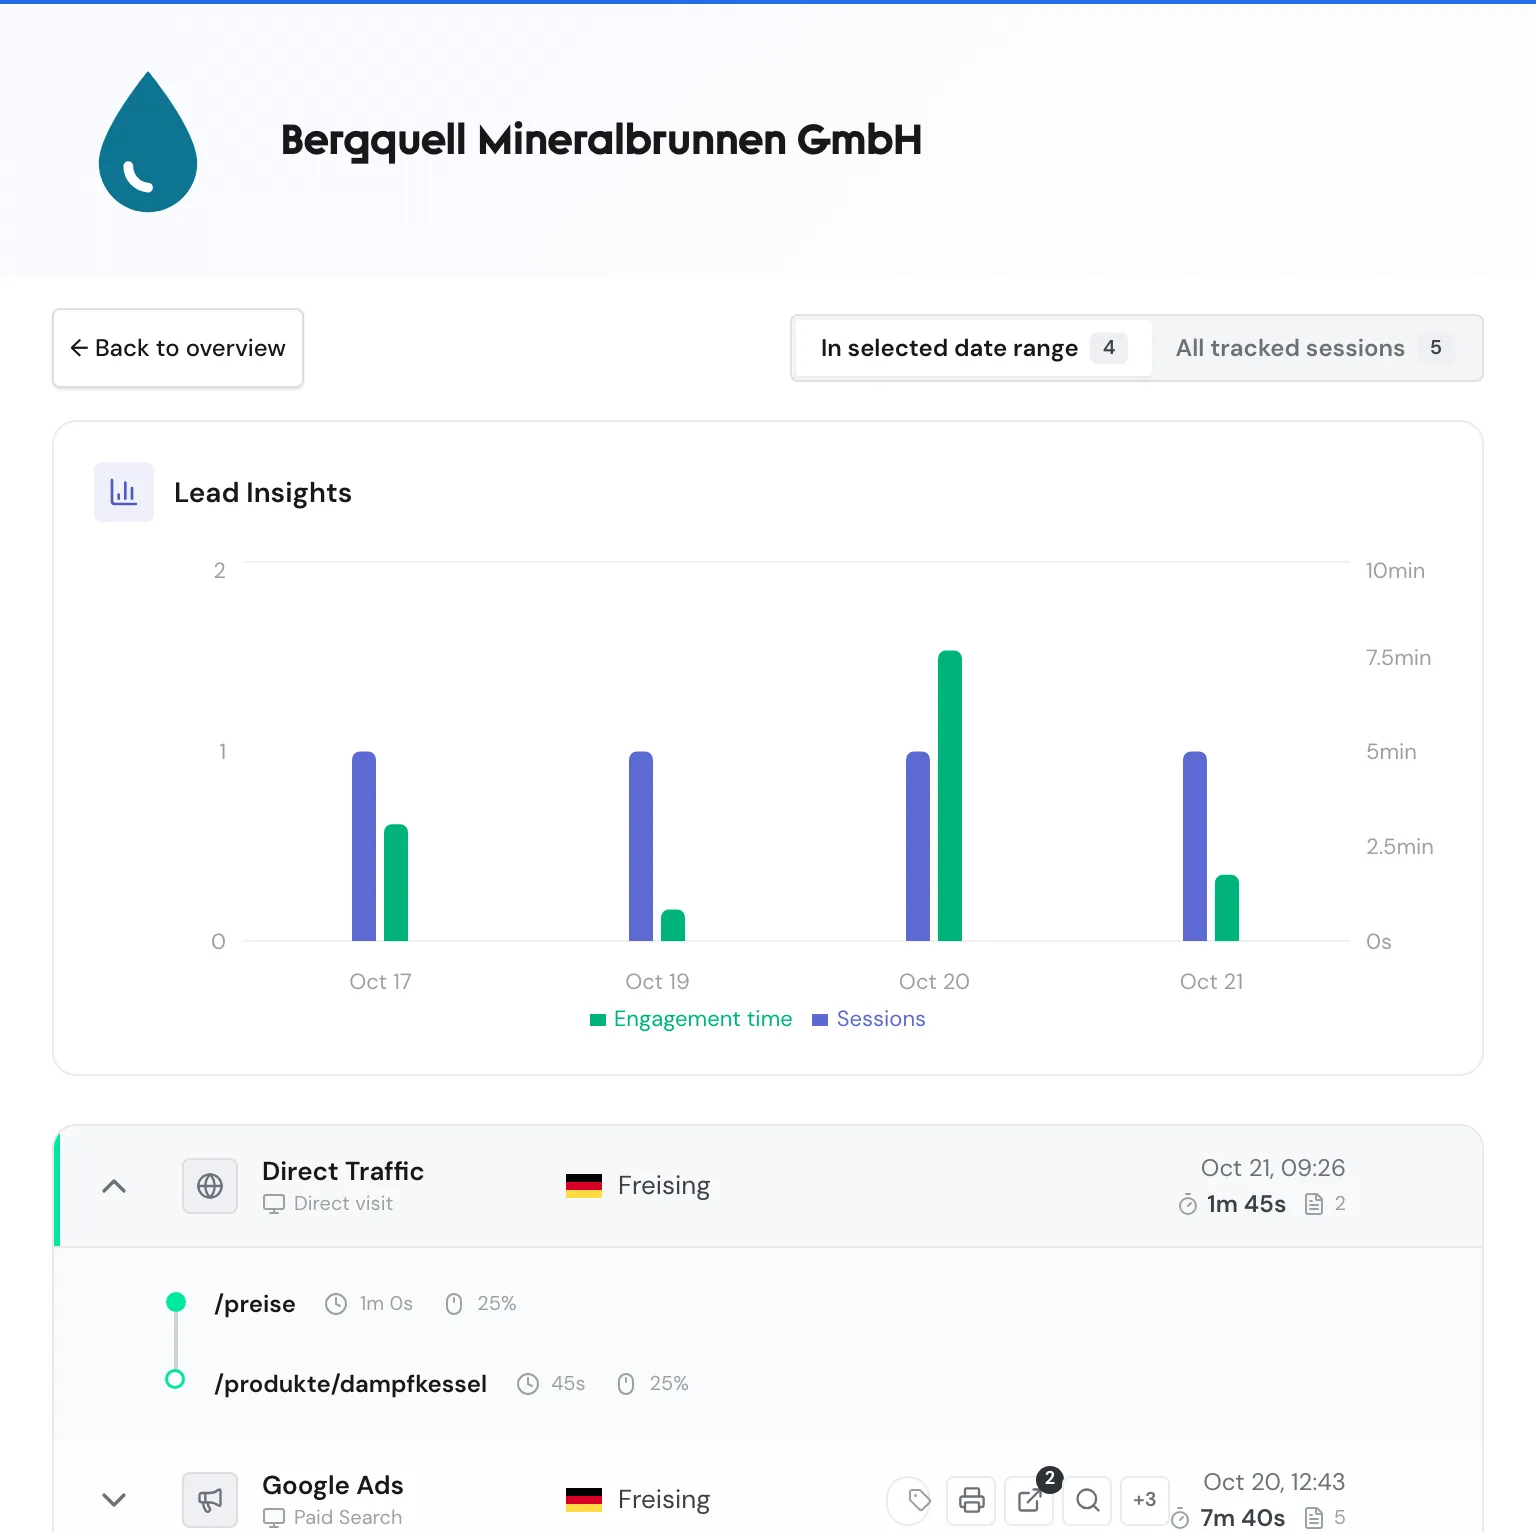The image size is (1536, 1532).
Task: Open the /produkte/dampfkessel page entry
Action: (x=350, y=1384)
